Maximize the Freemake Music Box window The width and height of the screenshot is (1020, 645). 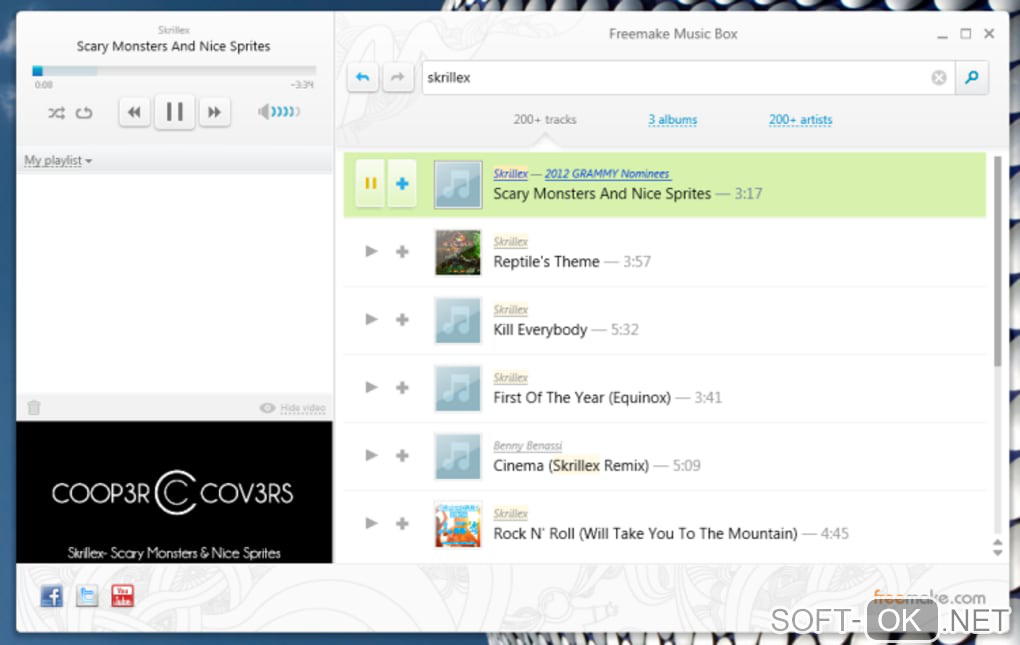pyautogui.click(x=965, y=33)
